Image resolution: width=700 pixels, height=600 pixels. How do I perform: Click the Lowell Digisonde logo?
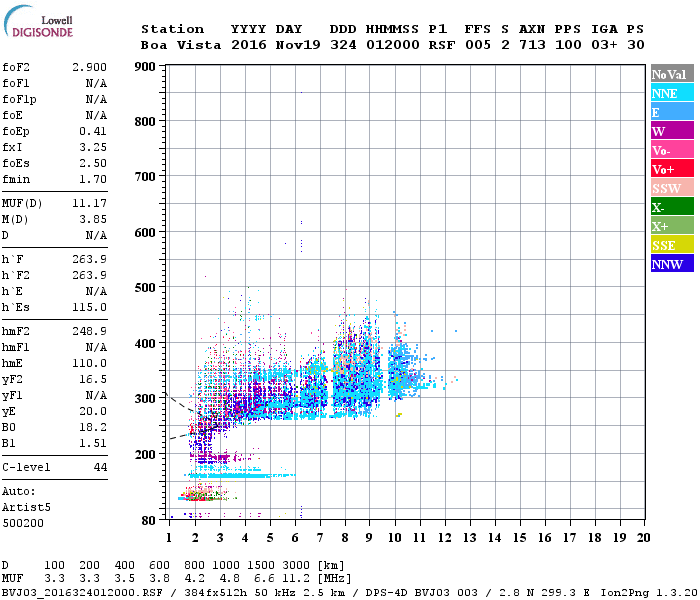click(x=38, y=21)
